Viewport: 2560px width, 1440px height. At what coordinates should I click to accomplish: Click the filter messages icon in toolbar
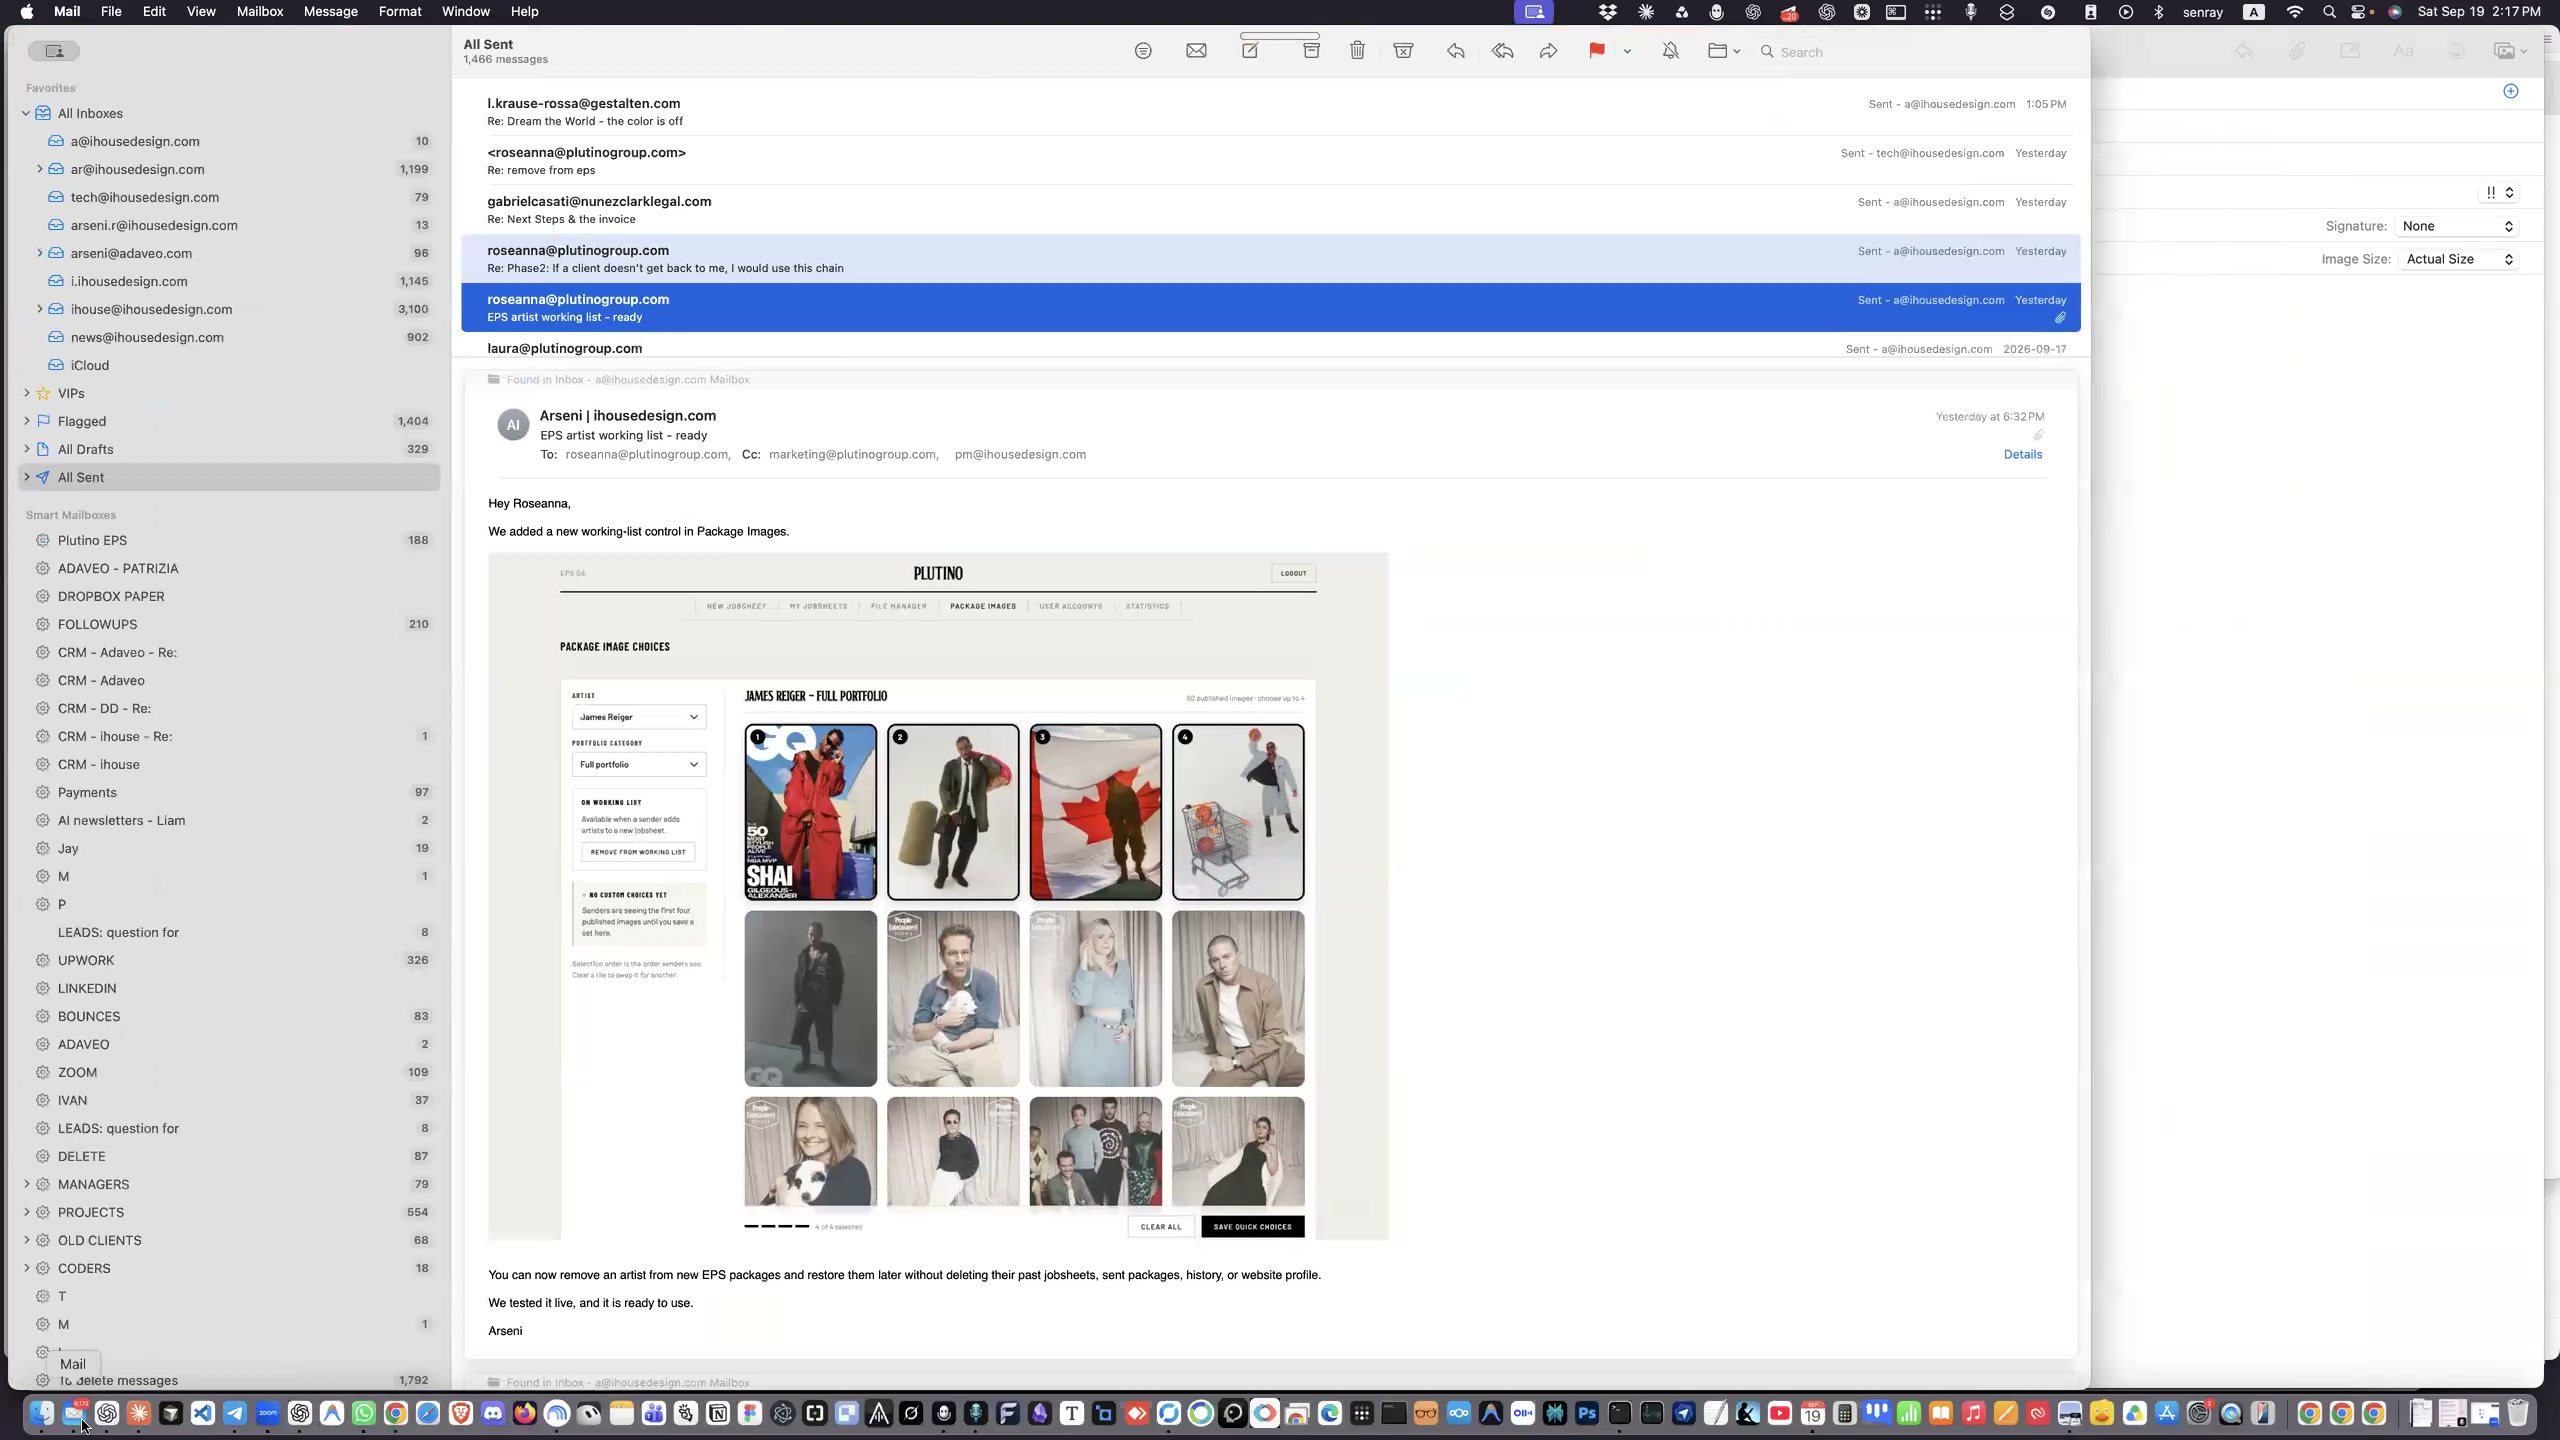point(1143,51)
